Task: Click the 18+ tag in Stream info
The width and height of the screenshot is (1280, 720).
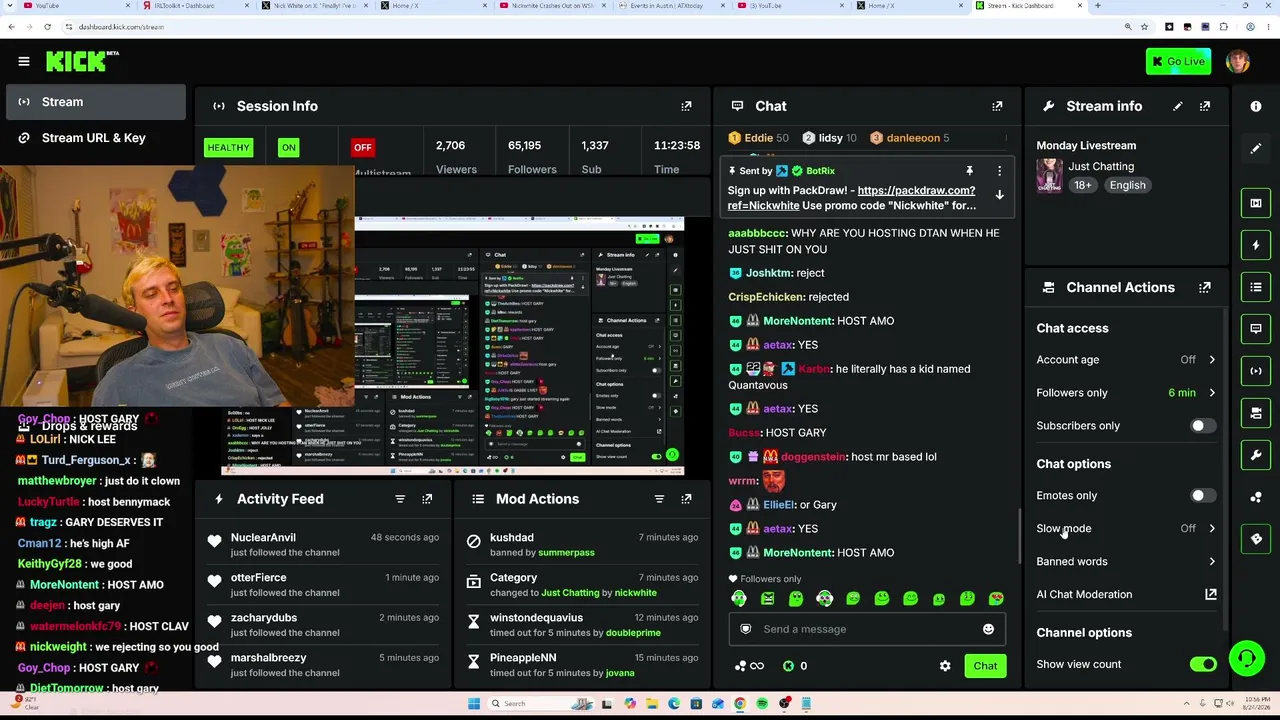Action: (1083, 185)
